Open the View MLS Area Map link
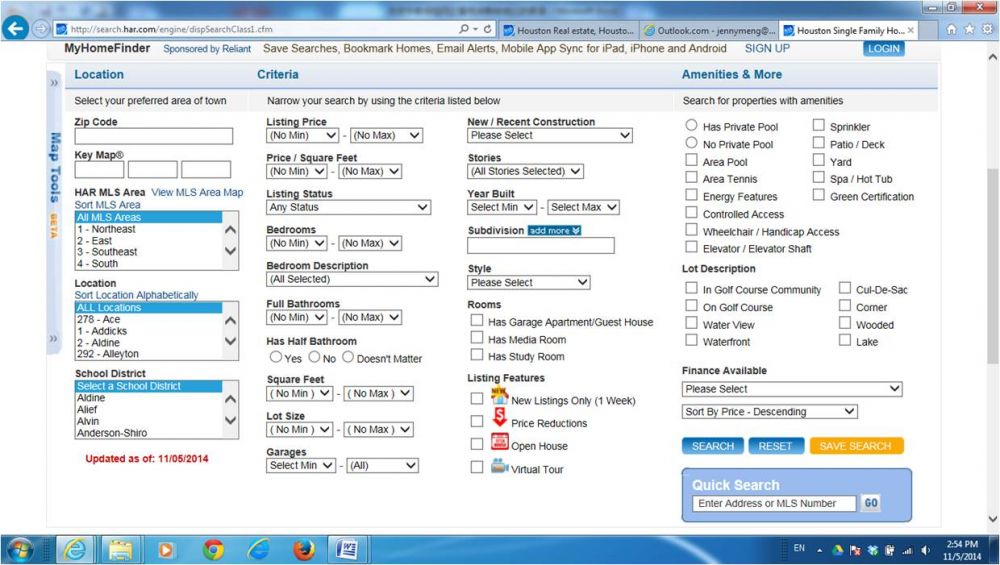The width and height of the screenshot is (1000, 565). point(196,192)
